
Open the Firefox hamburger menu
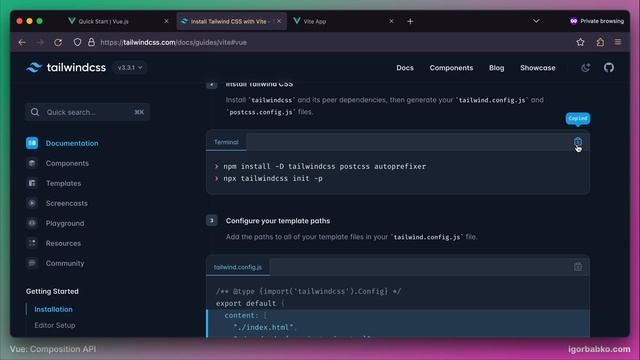(618, 42)
